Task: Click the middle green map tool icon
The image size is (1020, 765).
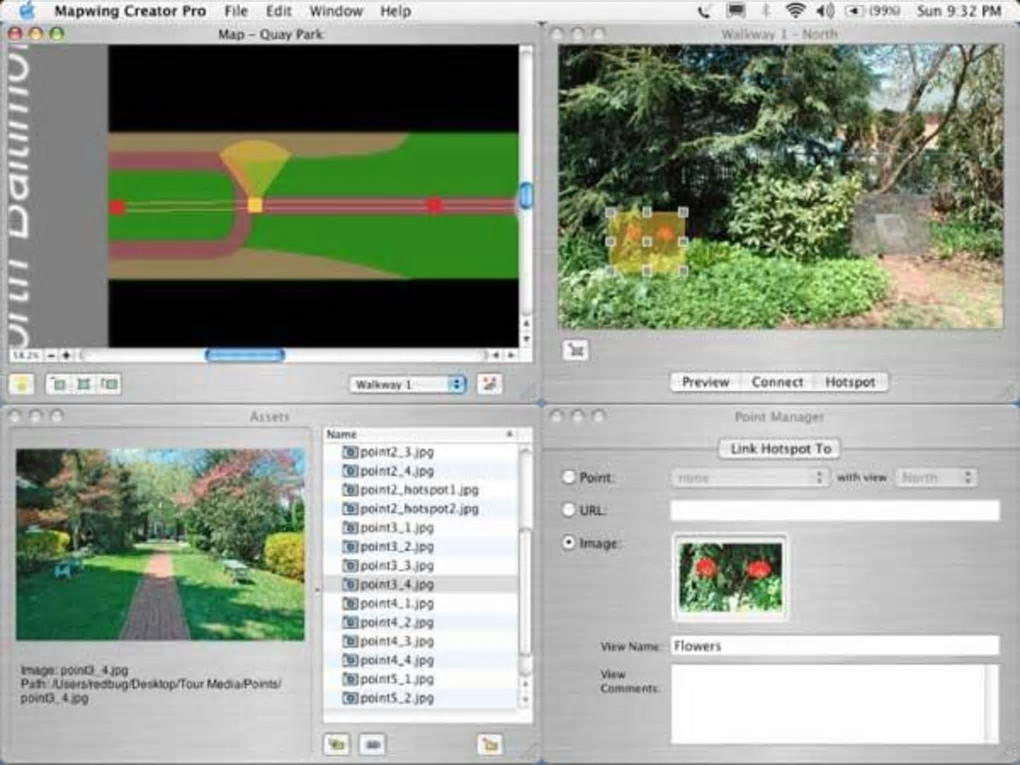Action: tap(84, 384)
